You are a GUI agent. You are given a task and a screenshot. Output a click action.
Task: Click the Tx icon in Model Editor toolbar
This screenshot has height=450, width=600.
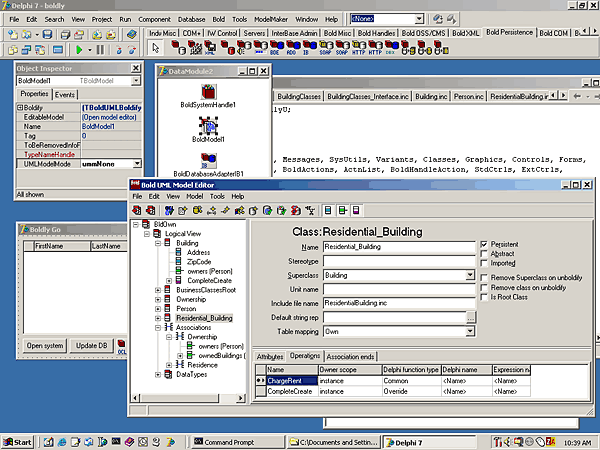[x=310, y=210]
